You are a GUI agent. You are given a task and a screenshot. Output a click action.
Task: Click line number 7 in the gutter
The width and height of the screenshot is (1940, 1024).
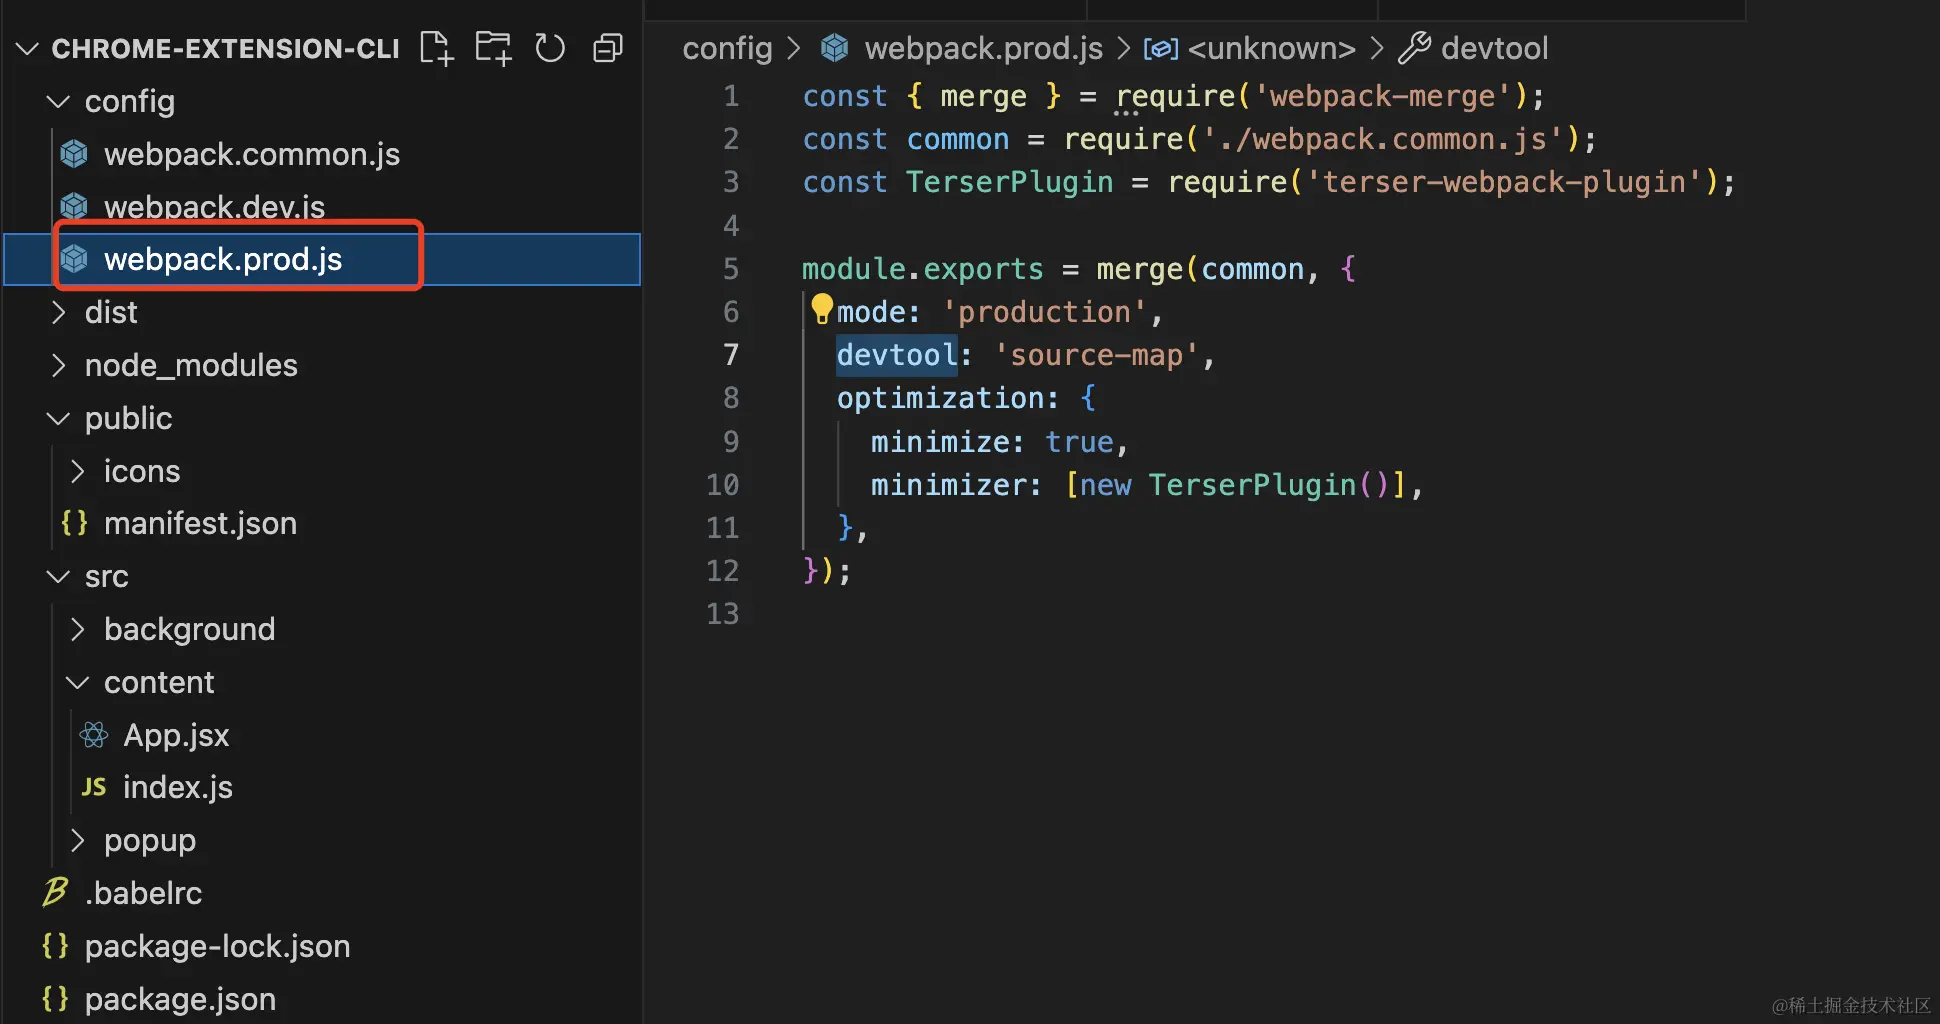pyautogui.click(x=731, y=355)
